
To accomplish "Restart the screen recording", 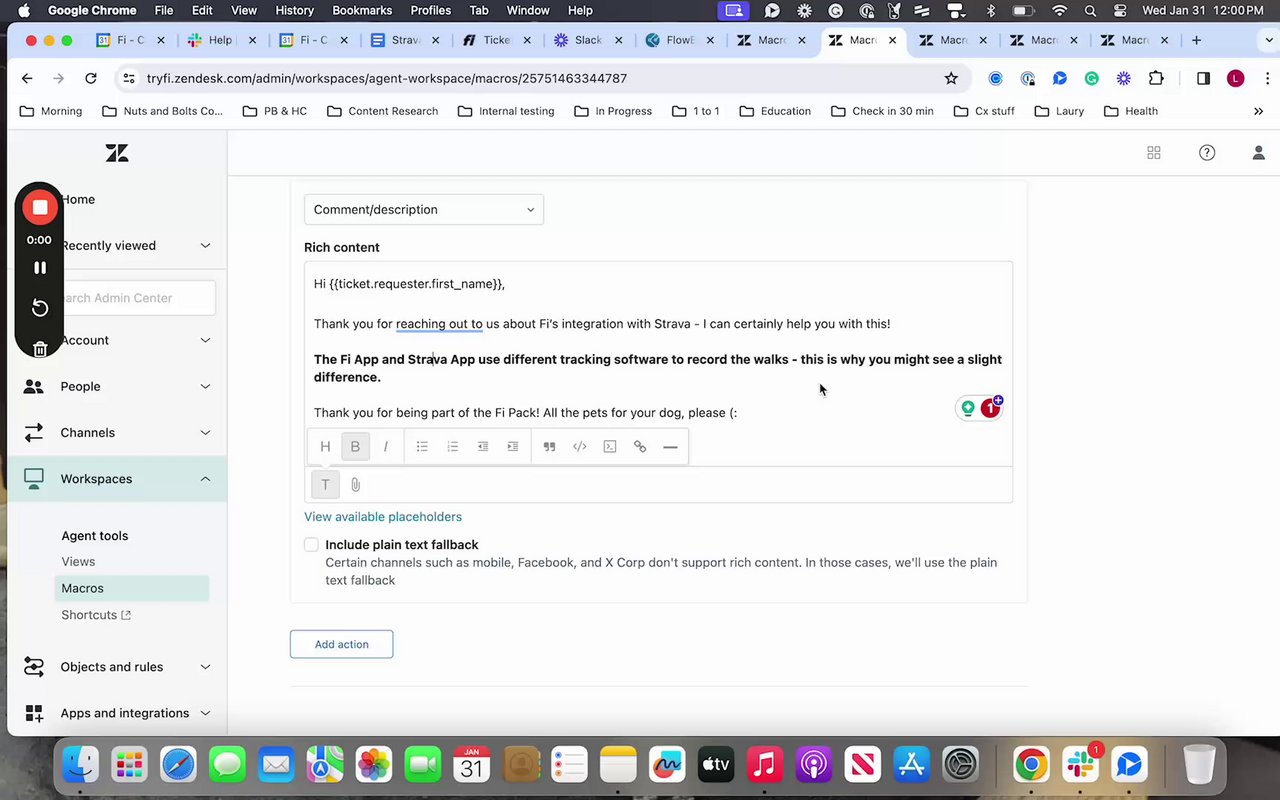I will (40, 308).
